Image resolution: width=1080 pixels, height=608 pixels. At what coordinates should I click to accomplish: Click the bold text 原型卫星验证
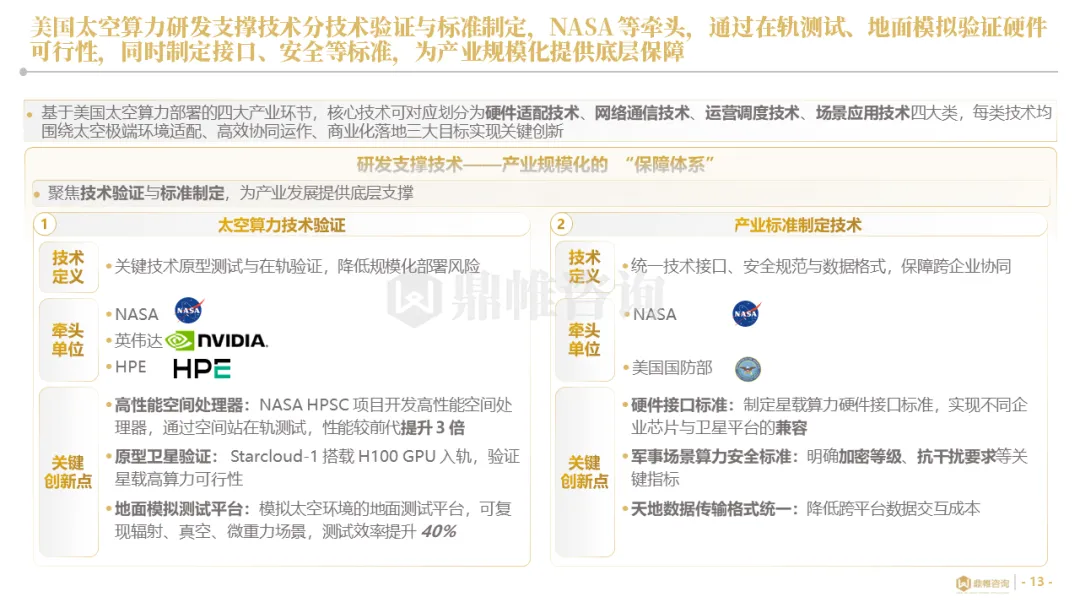coord(163,457)
